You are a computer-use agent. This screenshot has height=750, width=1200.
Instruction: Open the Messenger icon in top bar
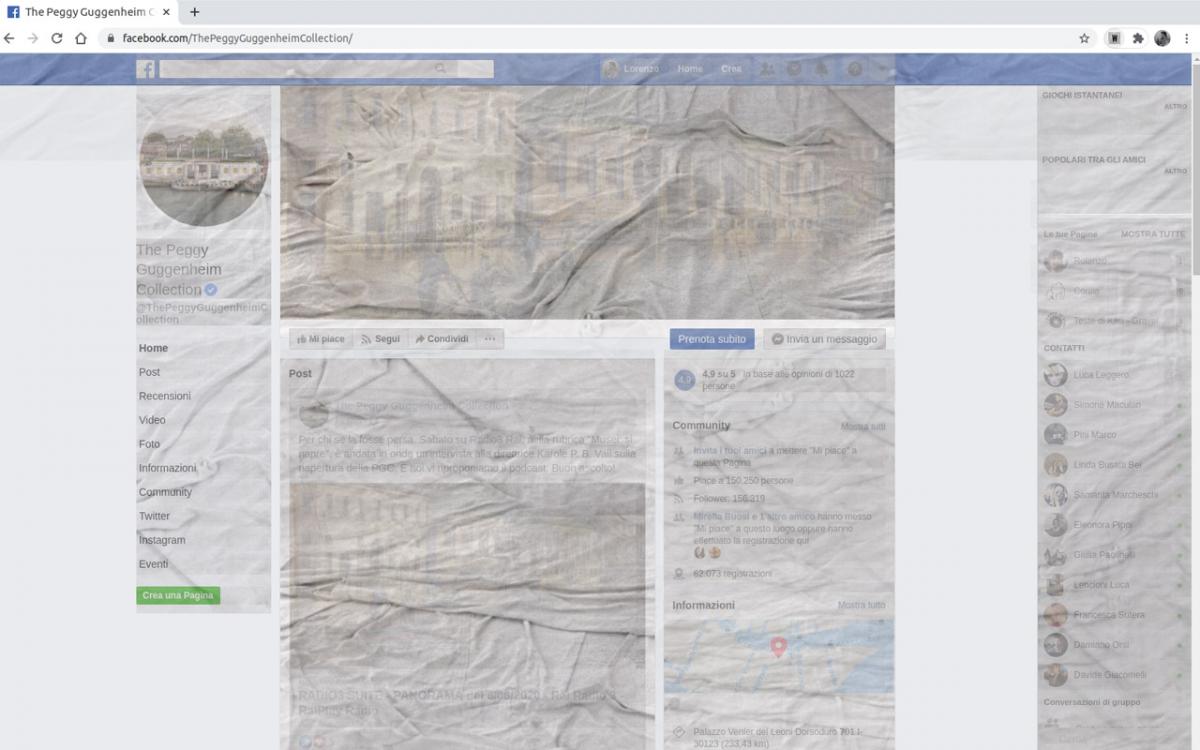coord(794,69)
